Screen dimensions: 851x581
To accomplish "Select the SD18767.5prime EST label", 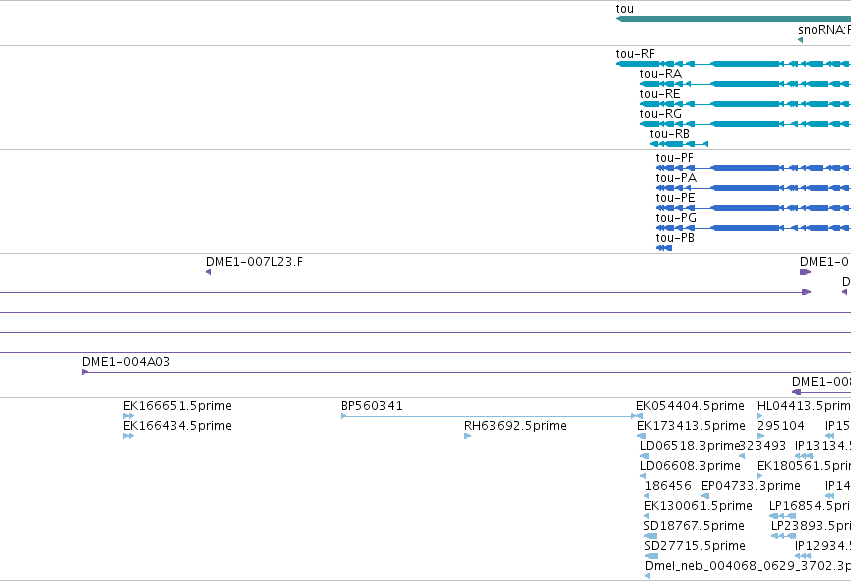I will click(694, 526).
